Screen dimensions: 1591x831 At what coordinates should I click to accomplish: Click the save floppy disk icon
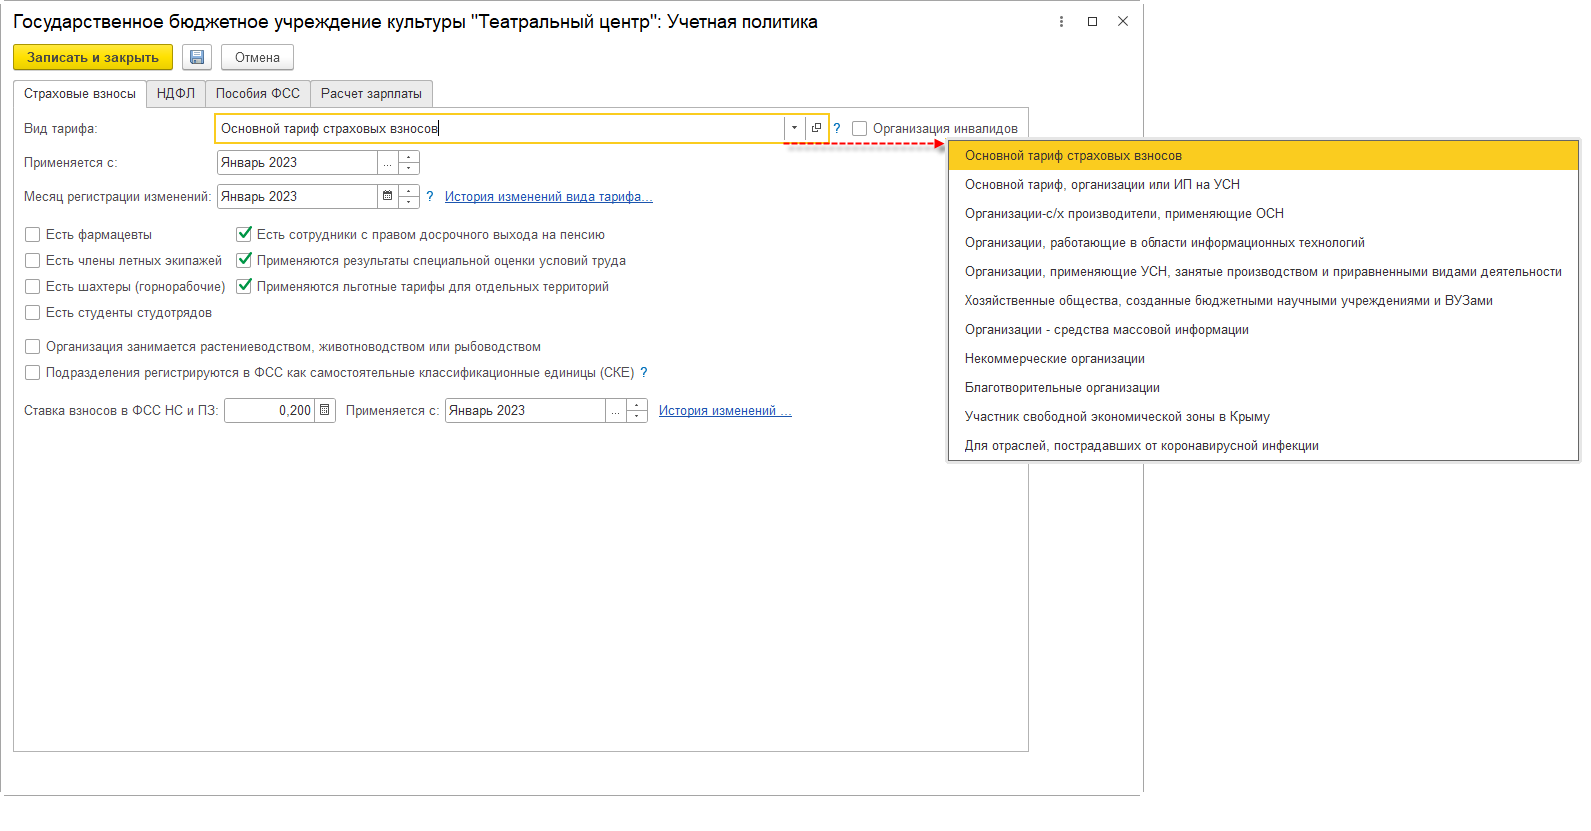[197, 57]
